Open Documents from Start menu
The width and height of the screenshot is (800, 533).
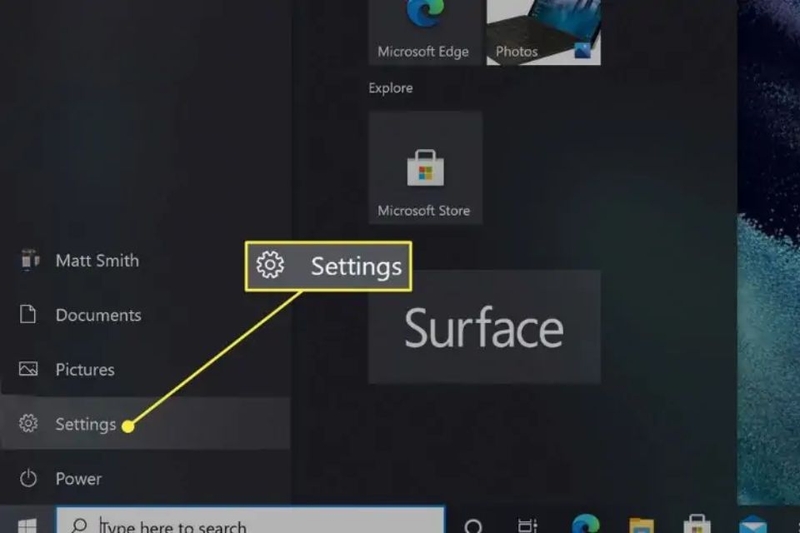pyautogui.click(x=145, y=315)
